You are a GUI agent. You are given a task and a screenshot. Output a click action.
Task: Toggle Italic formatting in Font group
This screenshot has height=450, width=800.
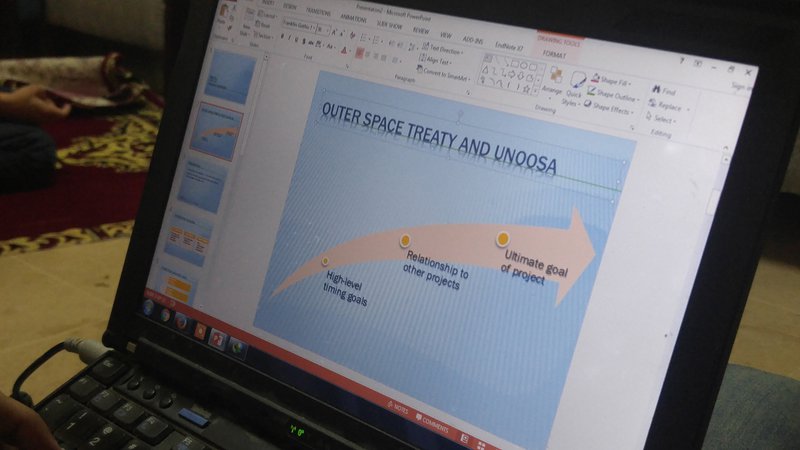[292, 38]
